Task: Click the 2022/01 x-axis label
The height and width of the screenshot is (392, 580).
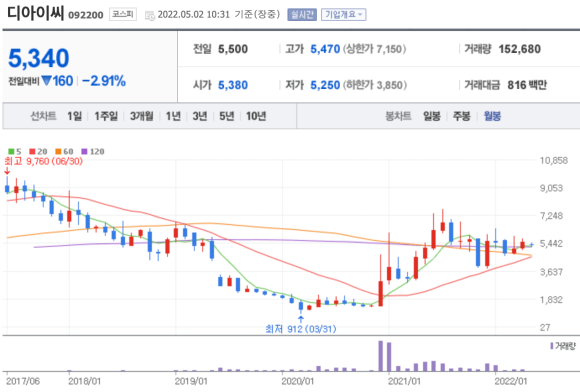Action: pos(511,381)
